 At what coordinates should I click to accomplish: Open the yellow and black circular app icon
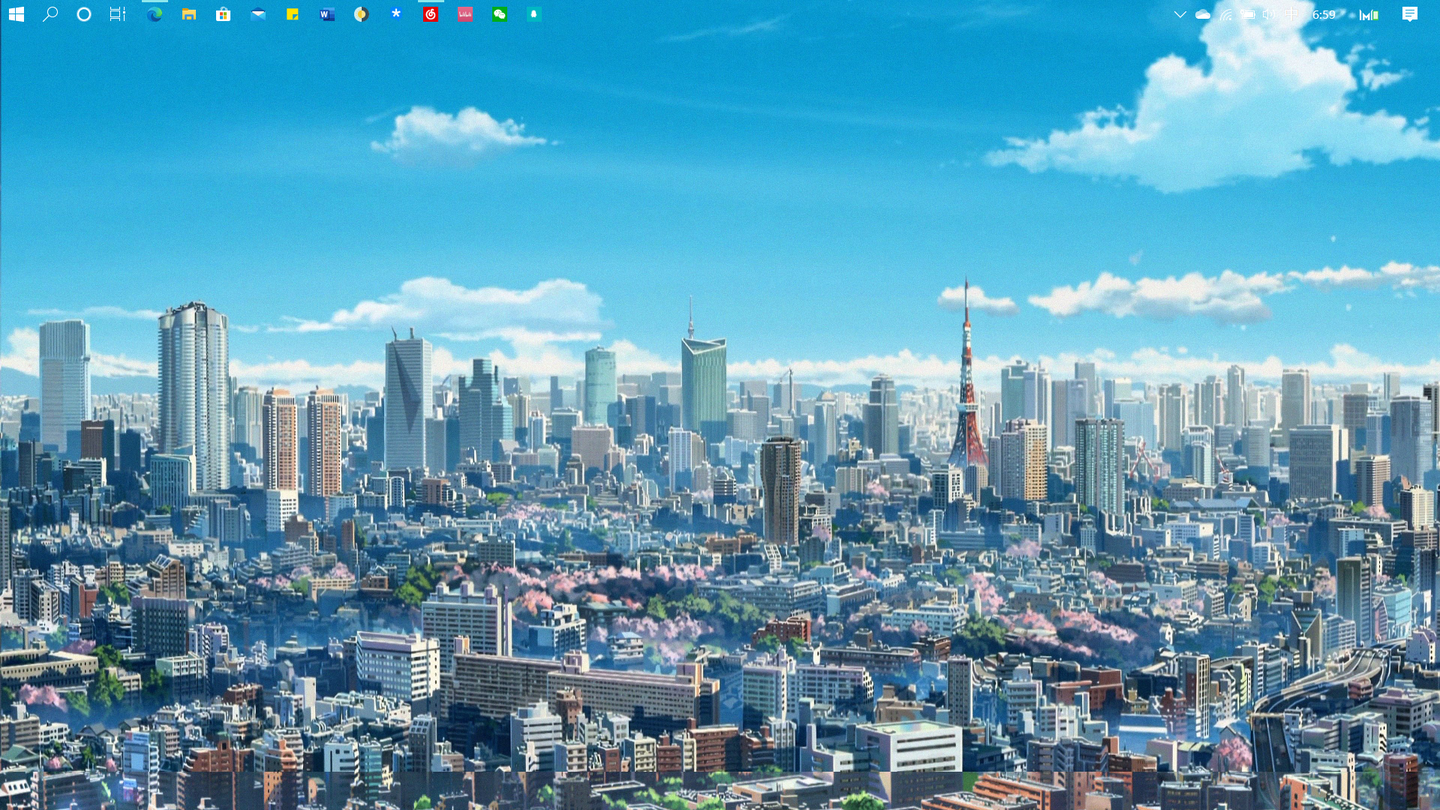coord(361,14)
